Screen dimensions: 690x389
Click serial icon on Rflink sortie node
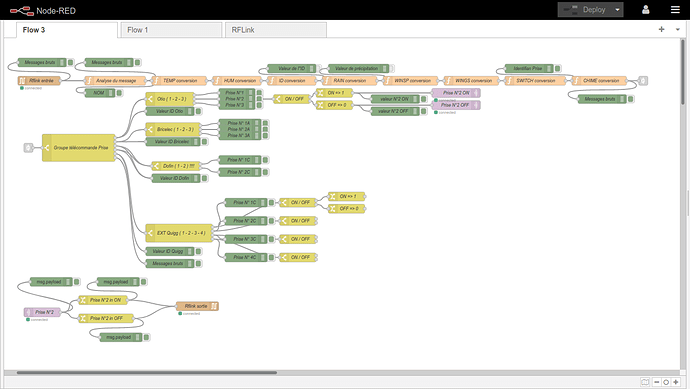point(214,306)
